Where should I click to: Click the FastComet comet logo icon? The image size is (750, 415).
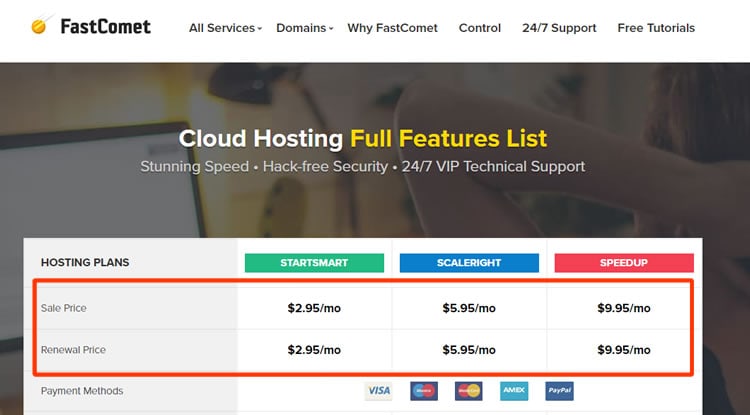tap(41, 24)
